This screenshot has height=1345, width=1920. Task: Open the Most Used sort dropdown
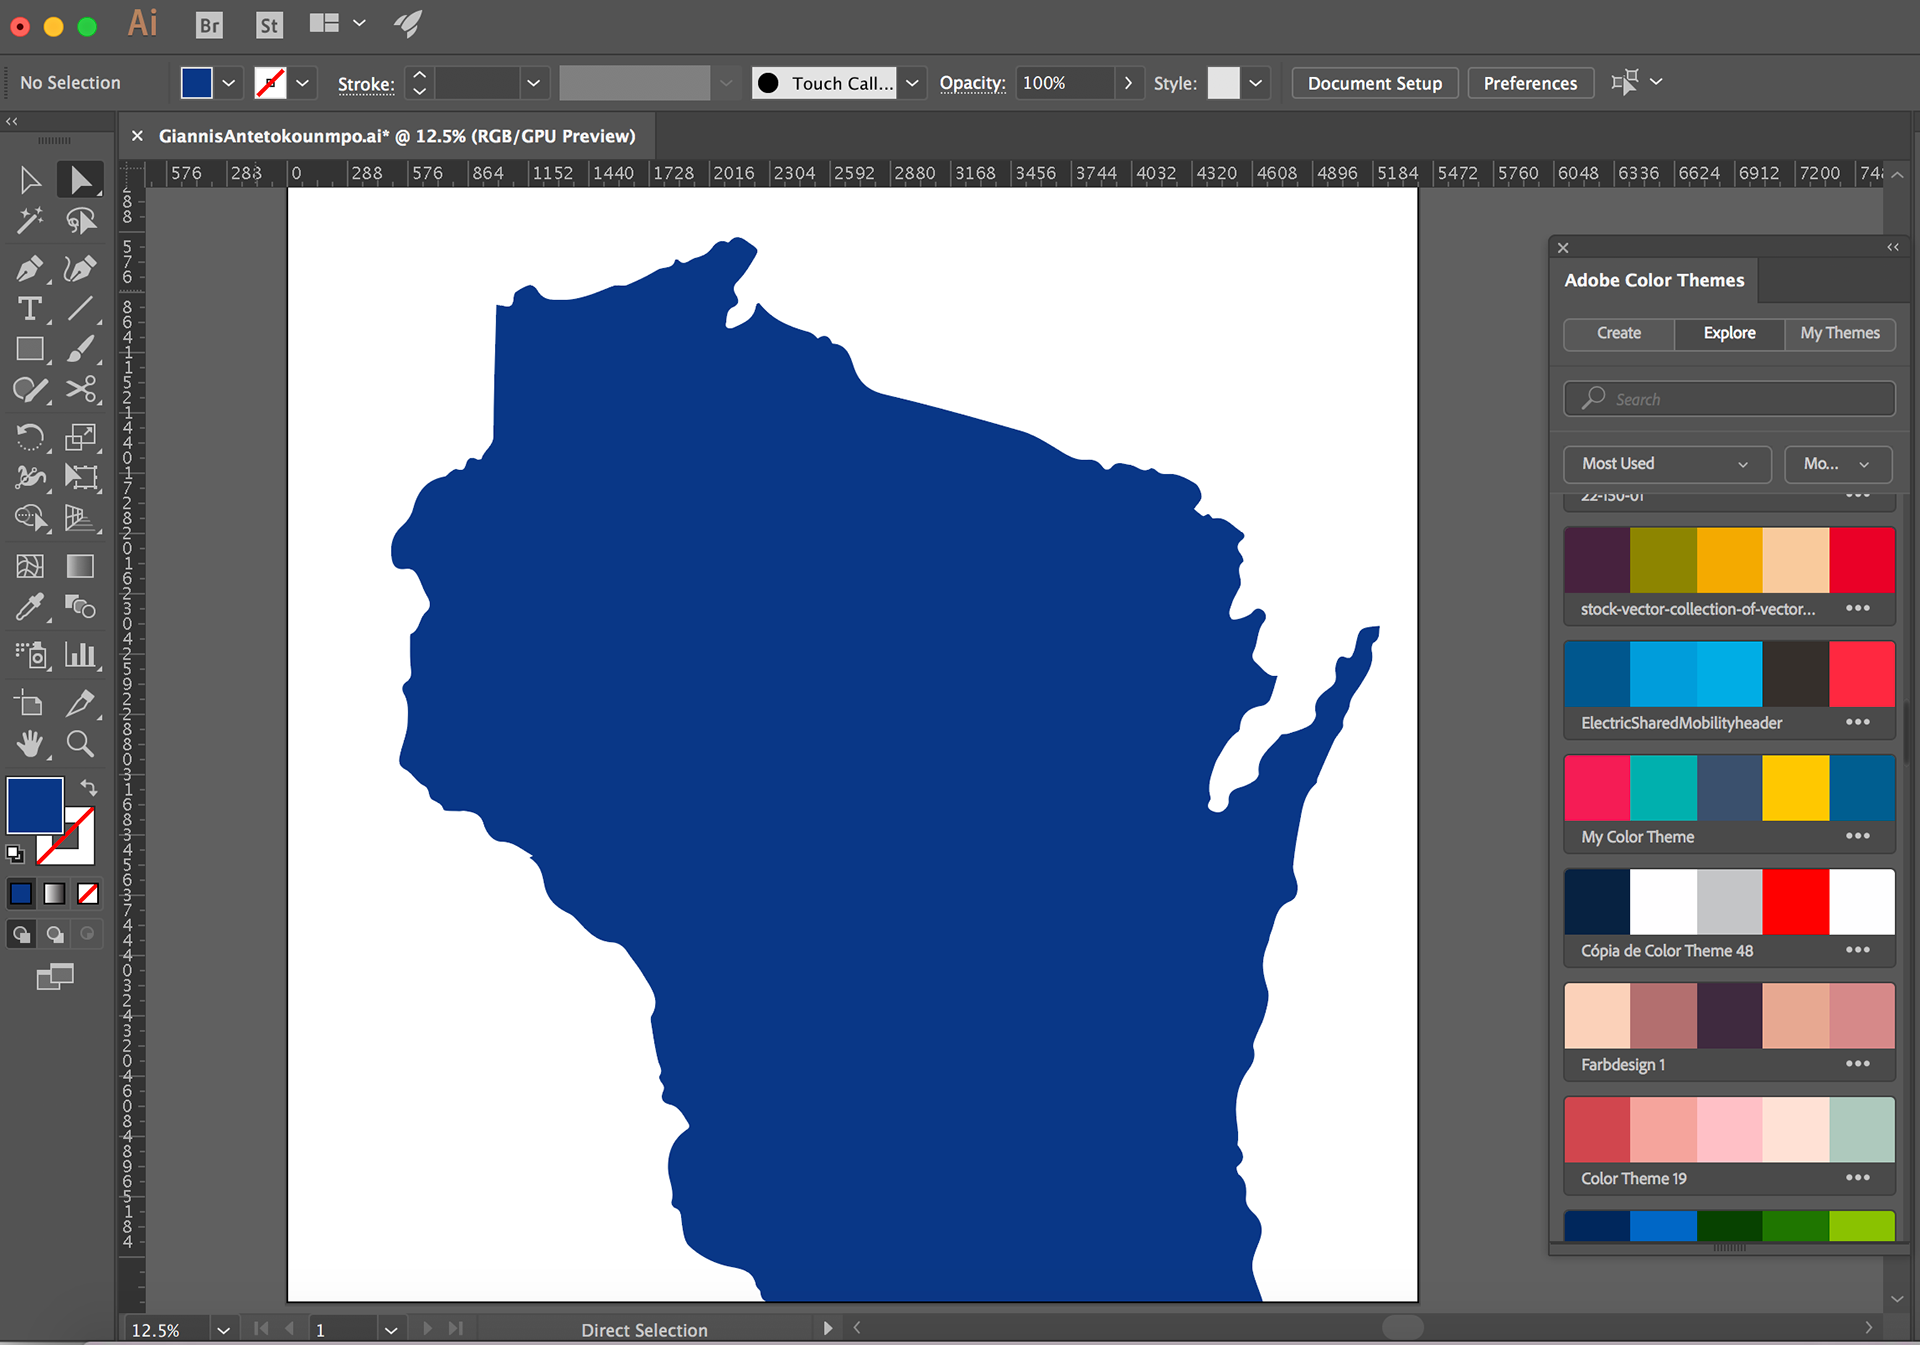[x=1666, y=464]
